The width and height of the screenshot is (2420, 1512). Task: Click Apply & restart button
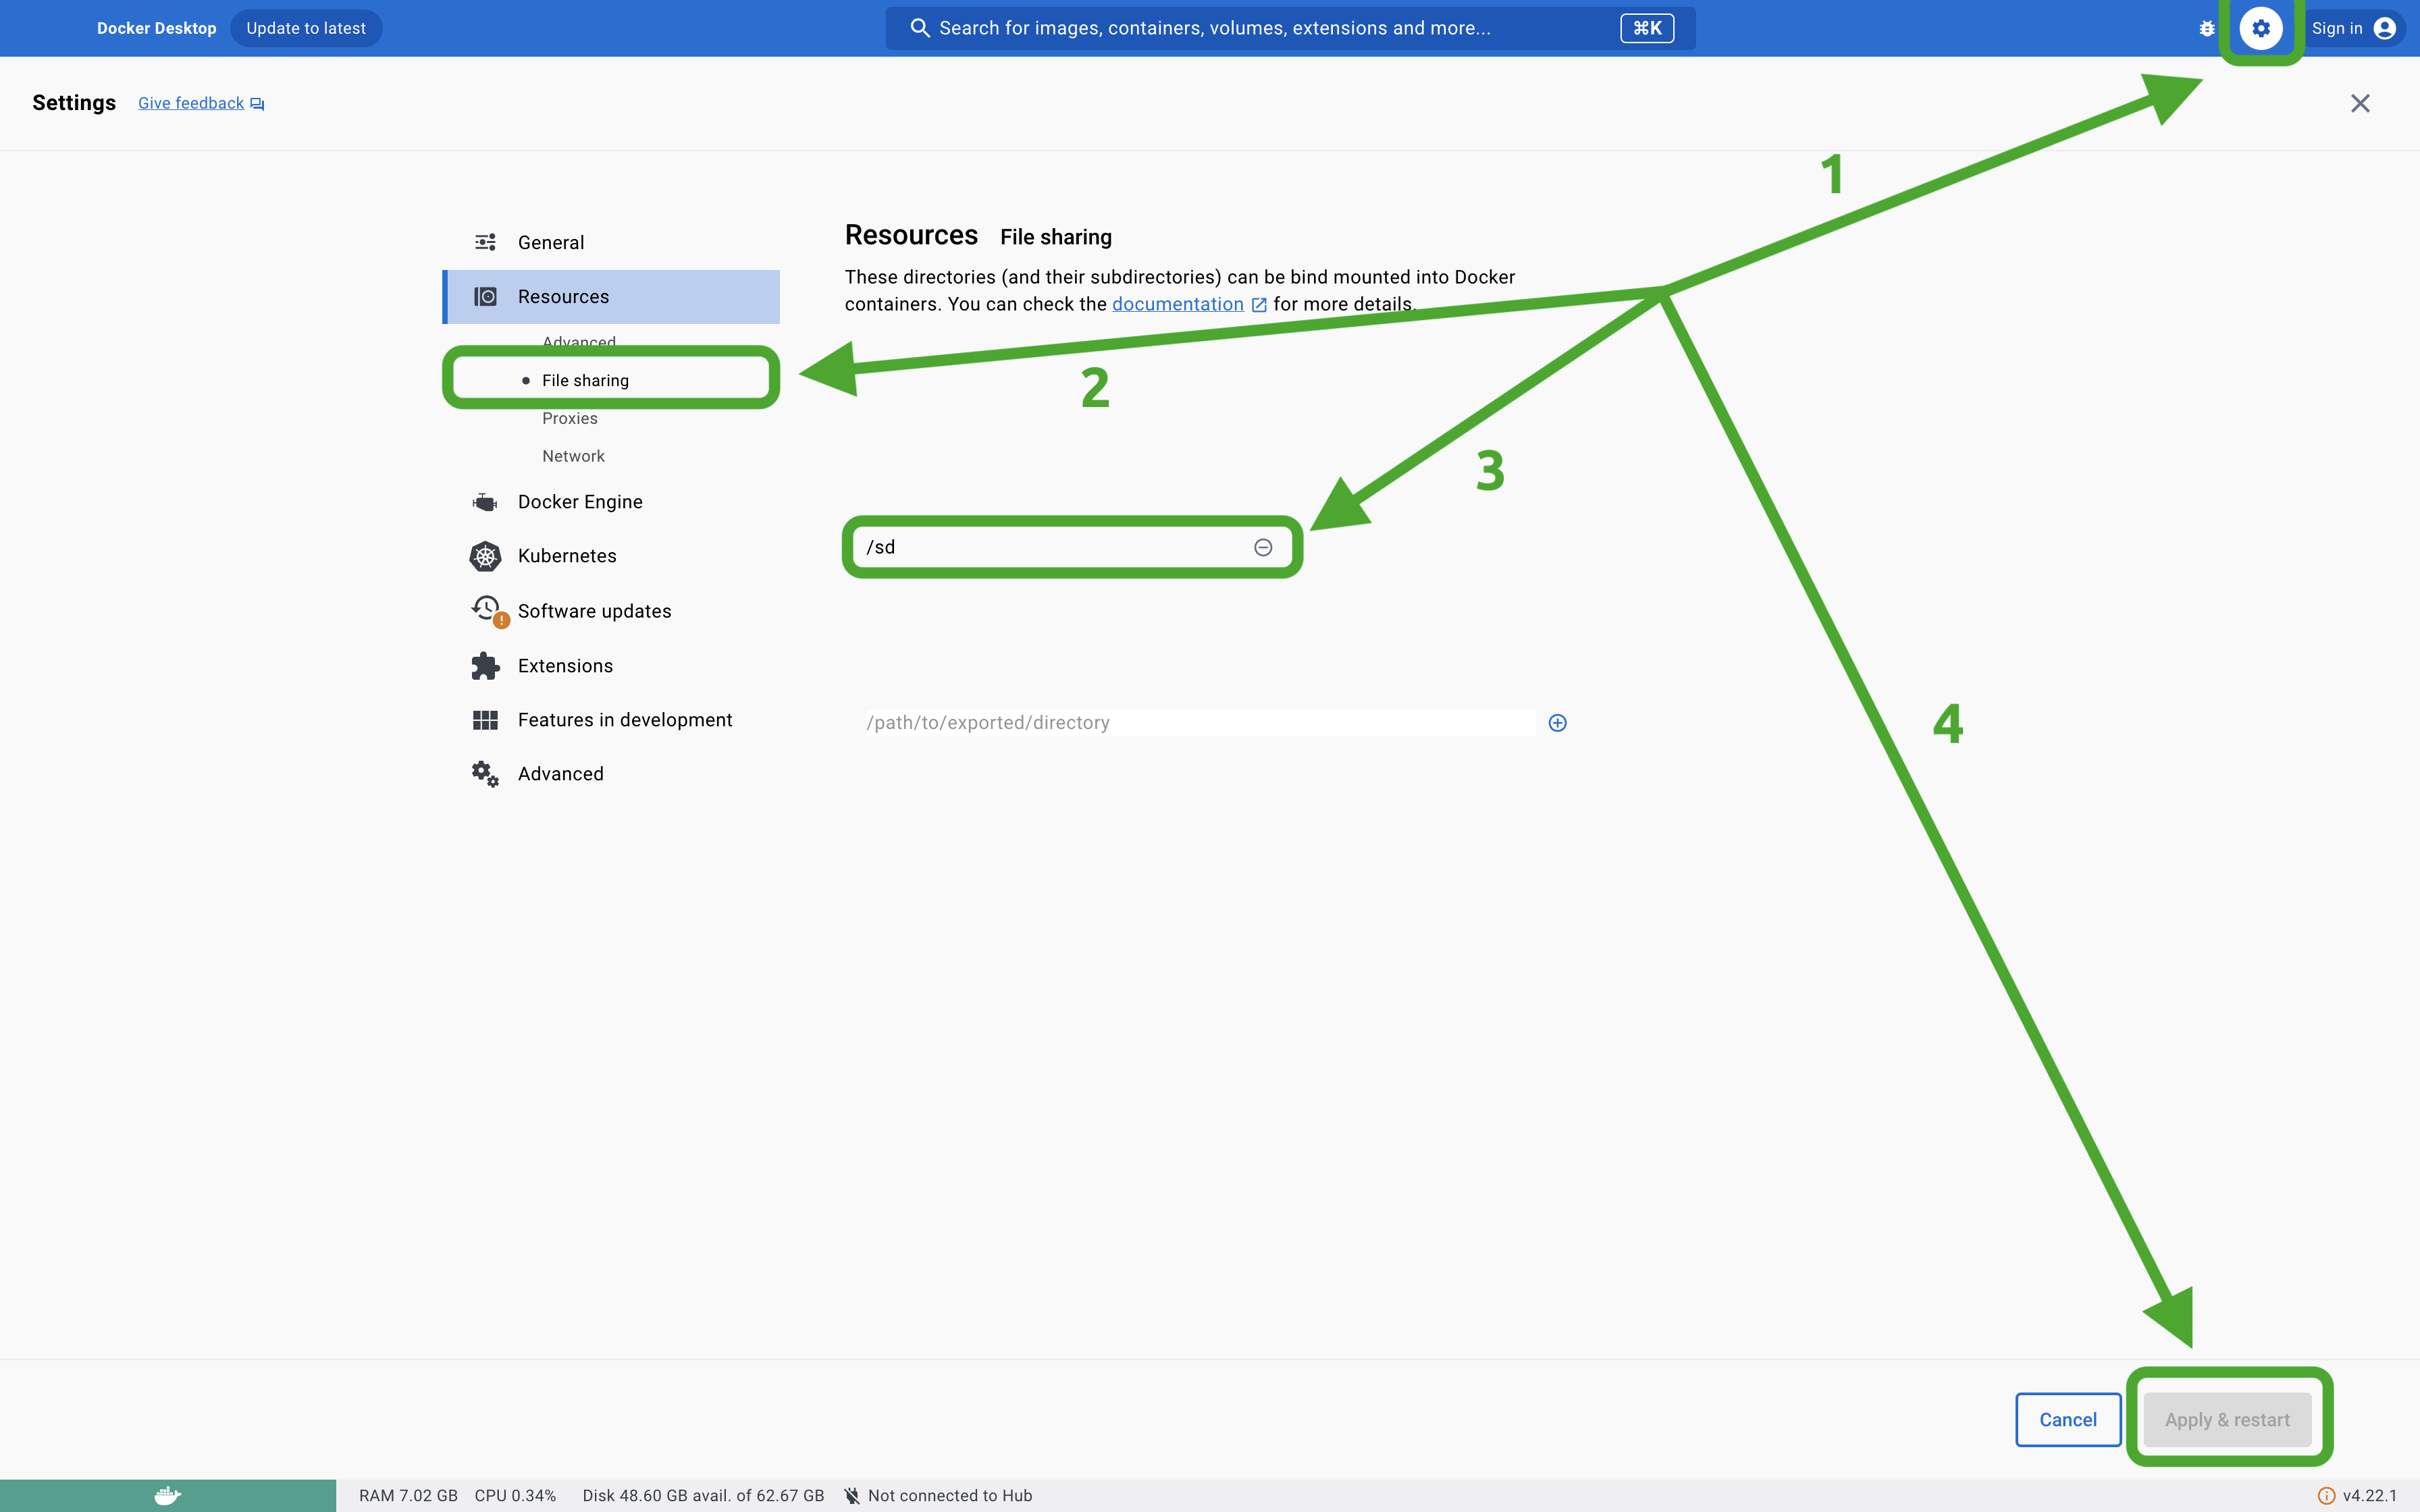tap(2227, 1420)
